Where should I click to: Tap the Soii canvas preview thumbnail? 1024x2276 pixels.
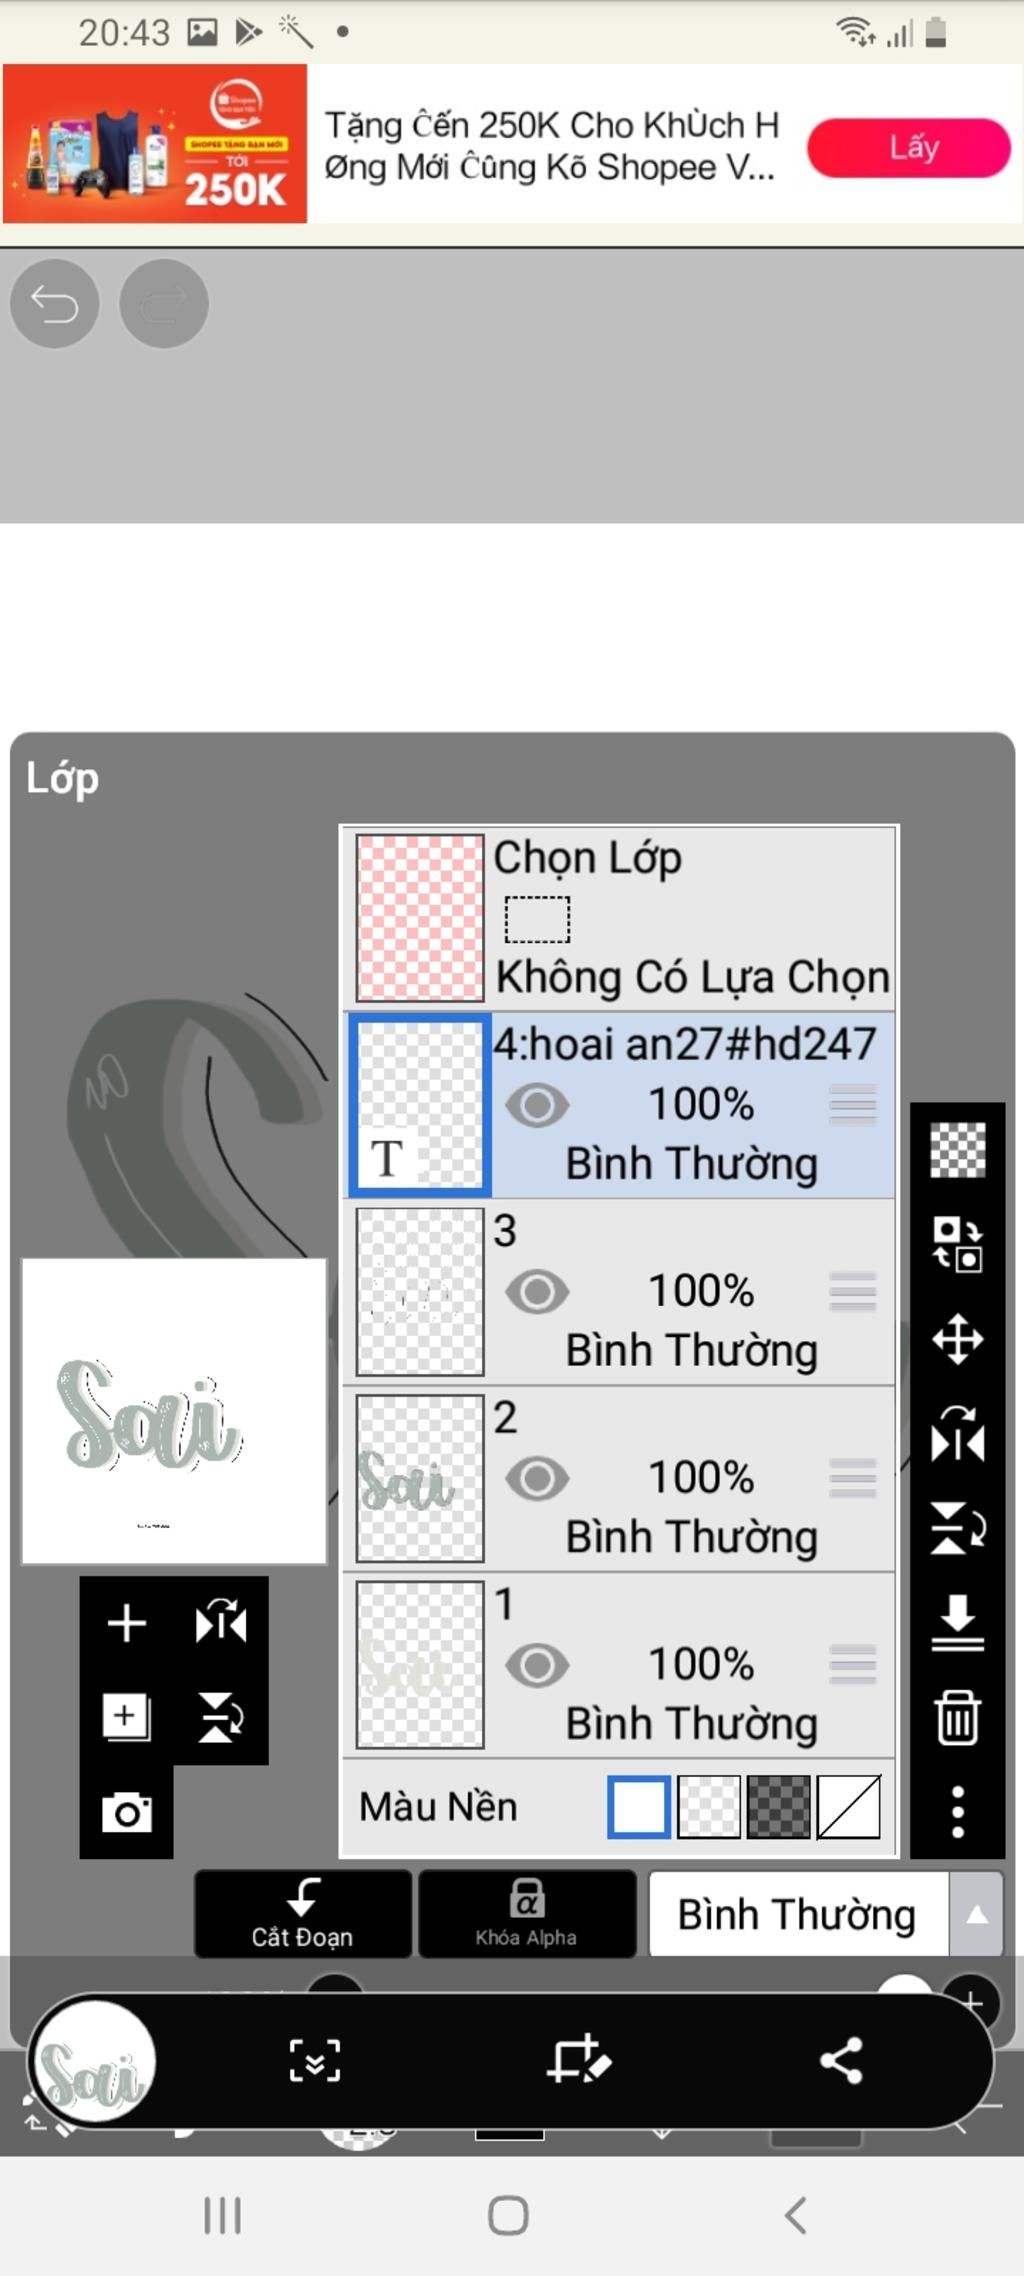click(174, 1410)
